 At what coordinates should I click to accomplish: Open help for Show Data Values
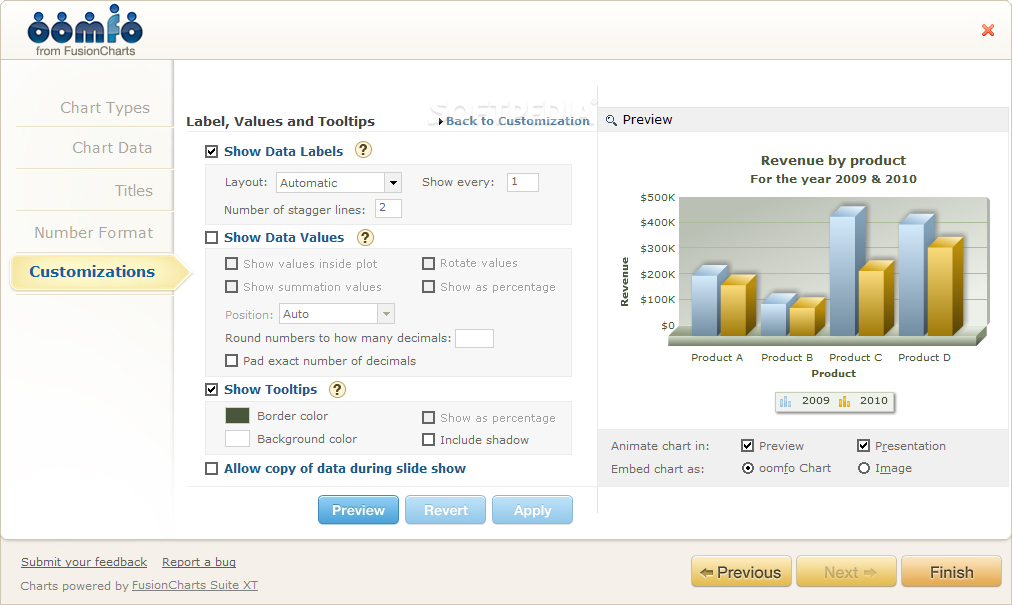[x=365, y=237]
